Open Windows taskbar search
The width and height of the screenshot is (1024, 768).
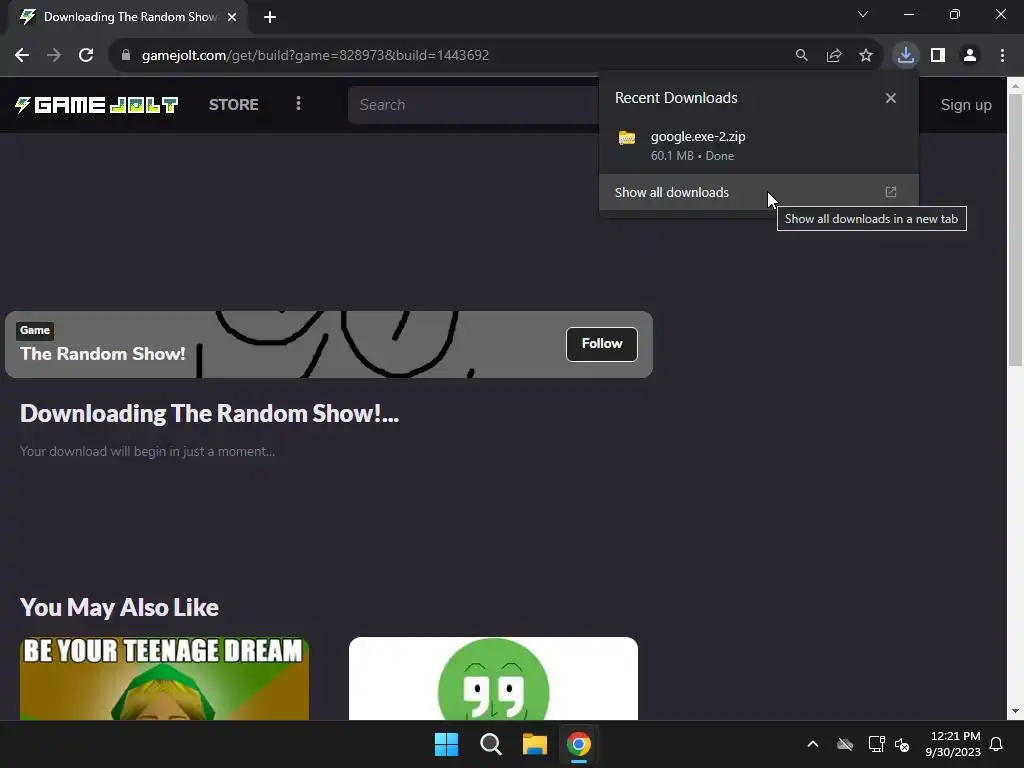click(490, 744)
